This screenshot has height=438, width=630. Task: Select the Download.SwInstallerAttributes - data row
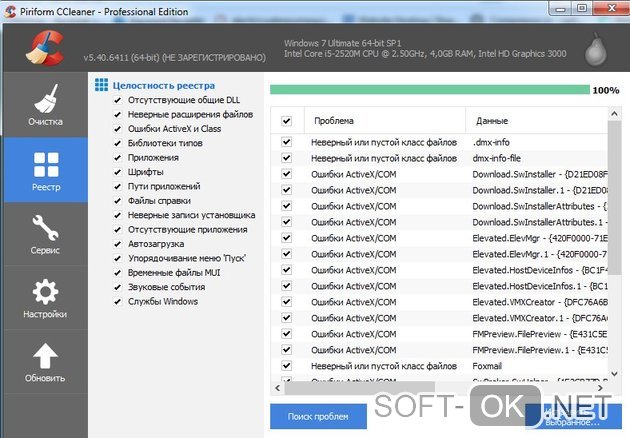[440, 206]
